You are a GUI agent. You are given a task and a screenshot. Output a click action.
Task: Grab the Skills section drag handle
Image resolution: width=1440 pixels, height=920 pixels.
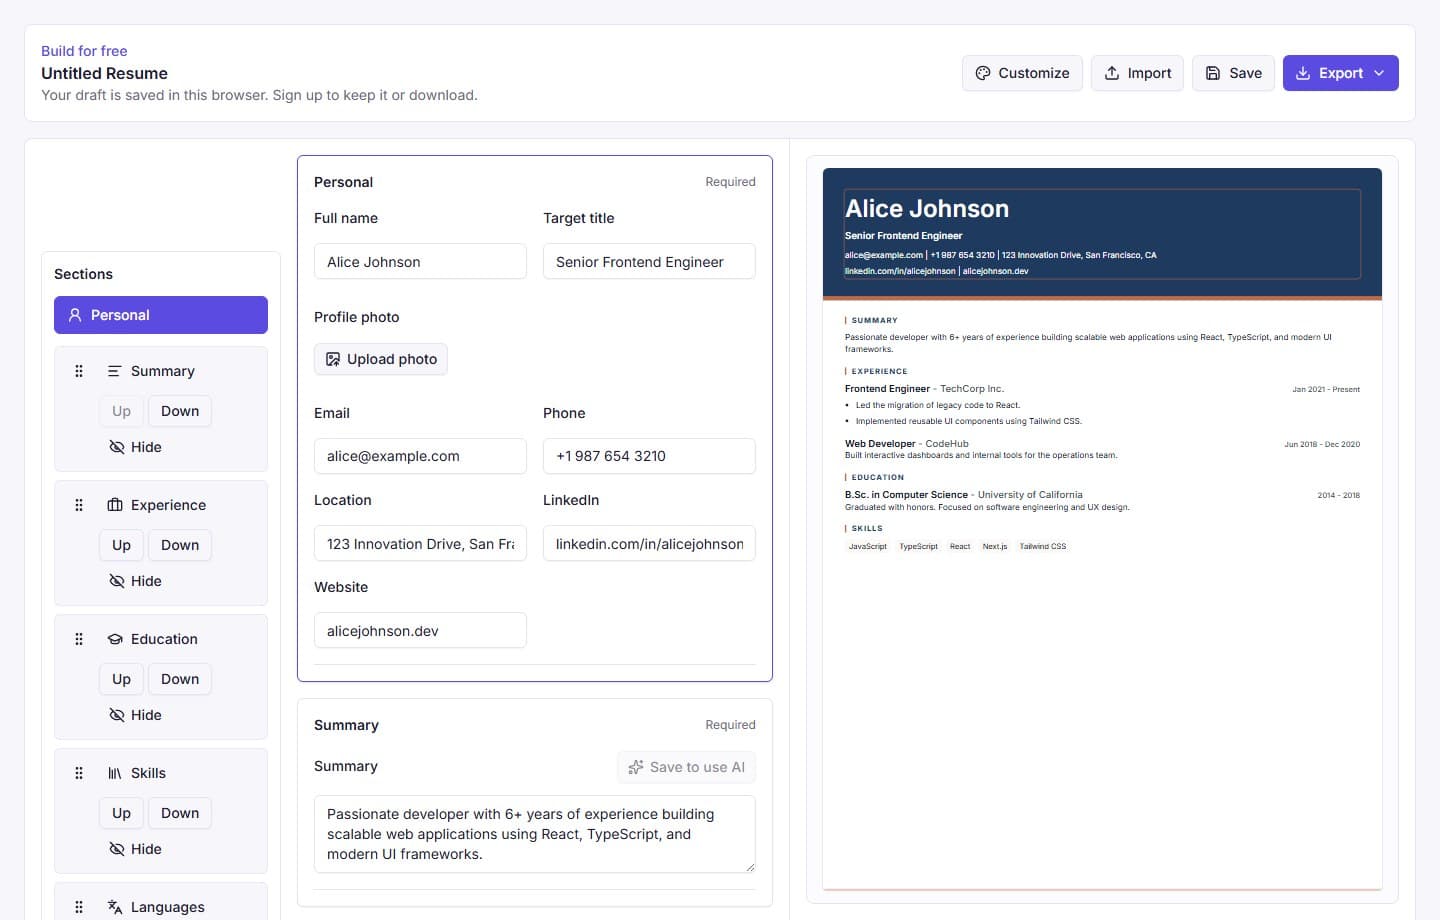pyautogui.click(x=79, y=773)
